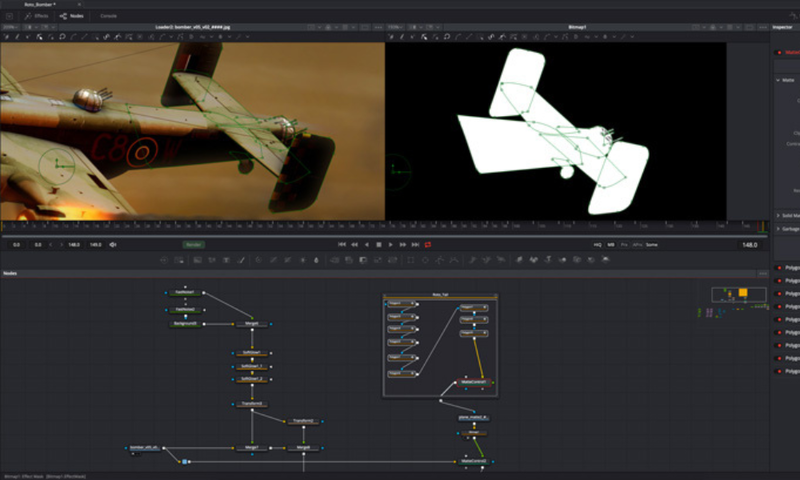This screenshot has width=800, height=480.
Task: Jump to the first frame
Action: point(342,245)
